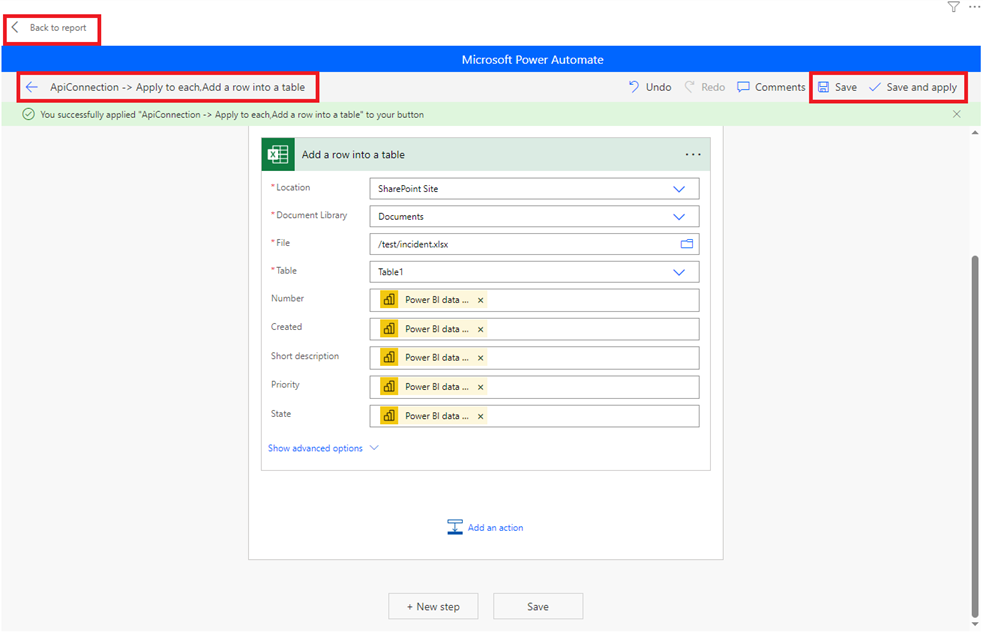Click the Excel icon on the action header

pyautogui.click(x=278, y=155)
